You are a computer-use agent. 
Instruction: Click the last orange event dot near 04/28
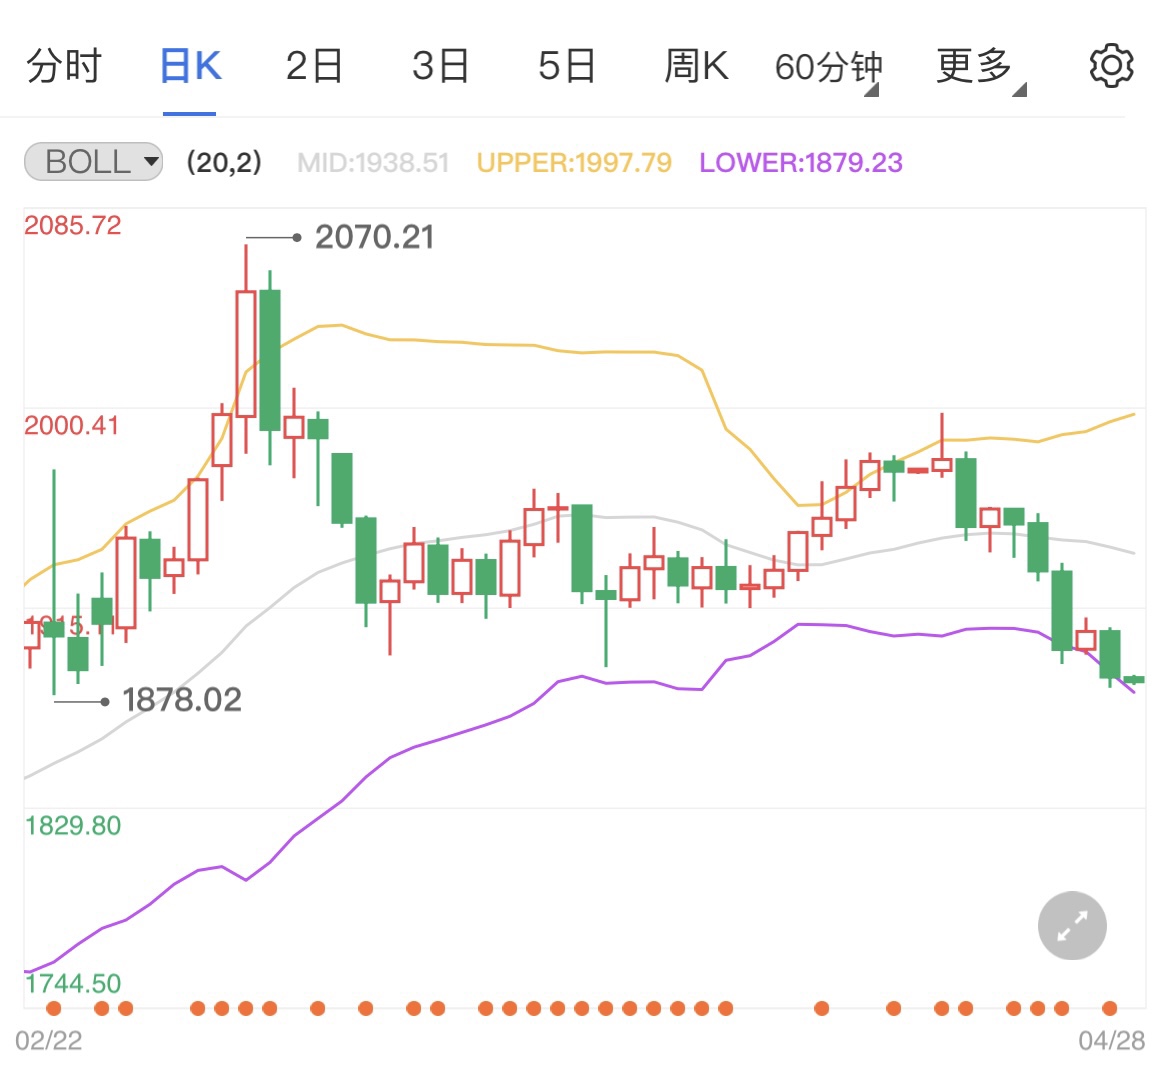[1110, 1009]
